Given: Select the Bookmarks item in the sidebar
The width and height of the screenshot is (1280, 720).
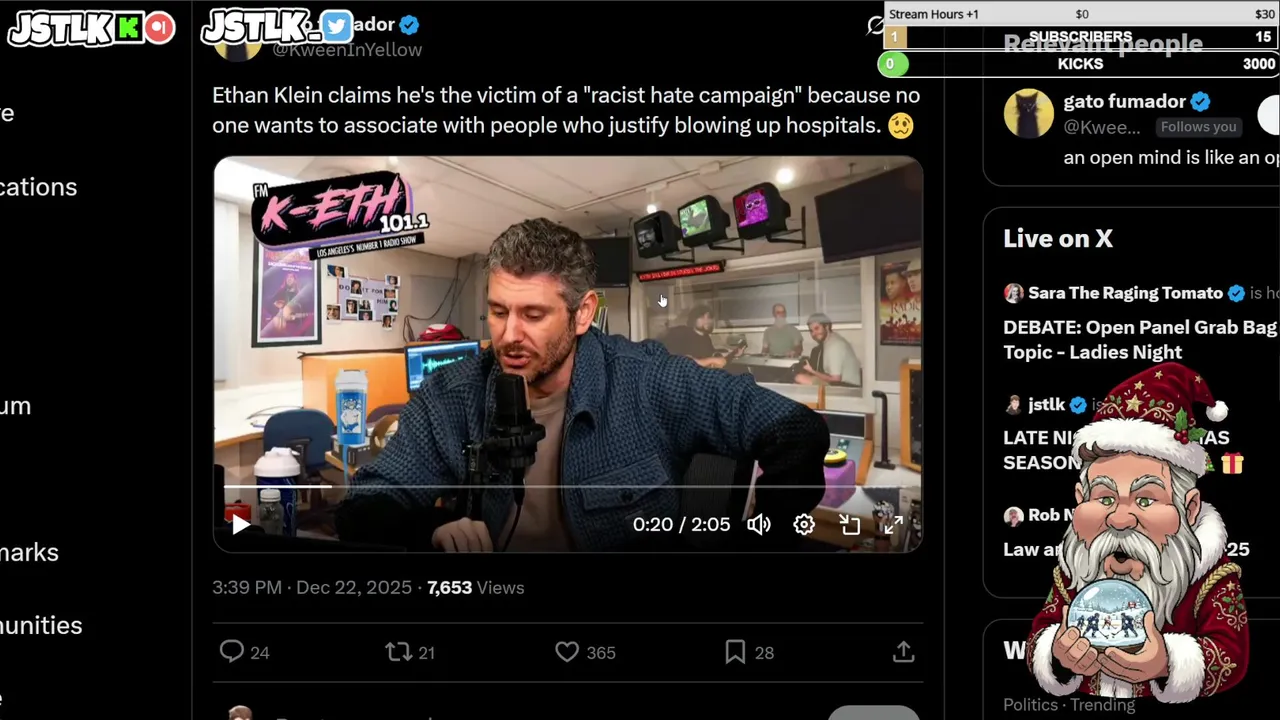Looking at the screenshot, I should click(29, 552).
